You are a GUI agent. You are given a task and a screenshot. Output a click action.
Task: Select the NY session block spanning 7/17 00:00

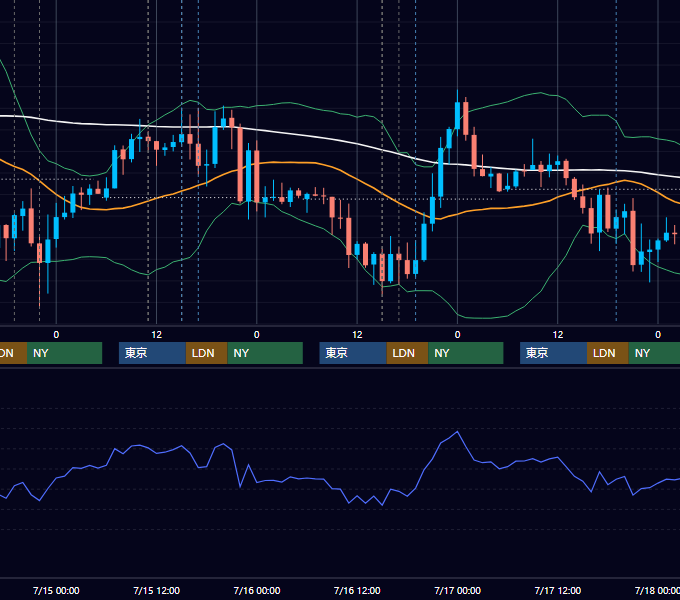point(466,353)
